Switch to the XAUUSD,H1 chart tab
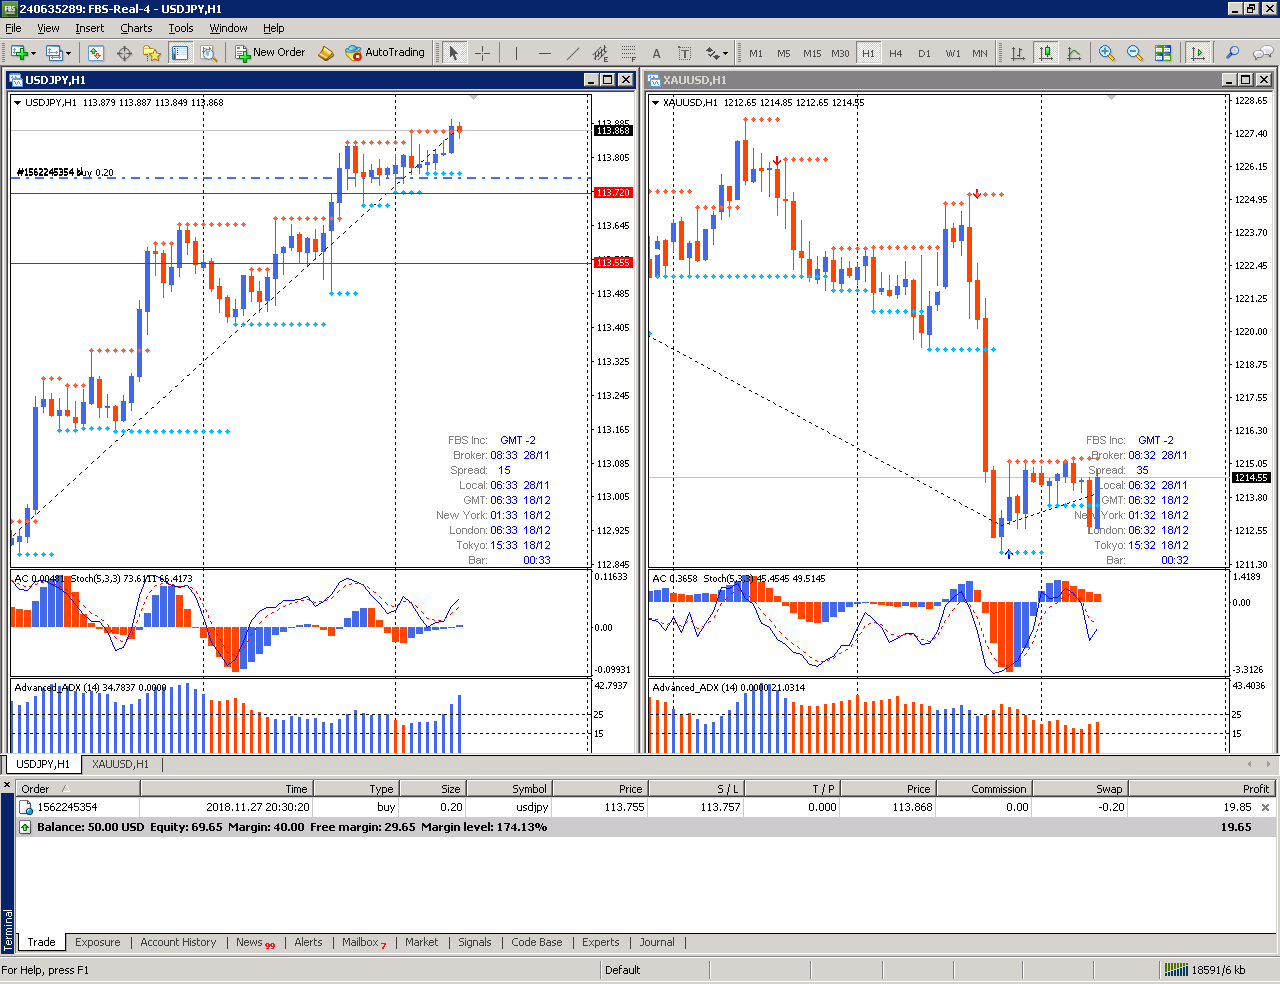The width and height of the screenshot is (1280, 984). (x=120, y=764)
